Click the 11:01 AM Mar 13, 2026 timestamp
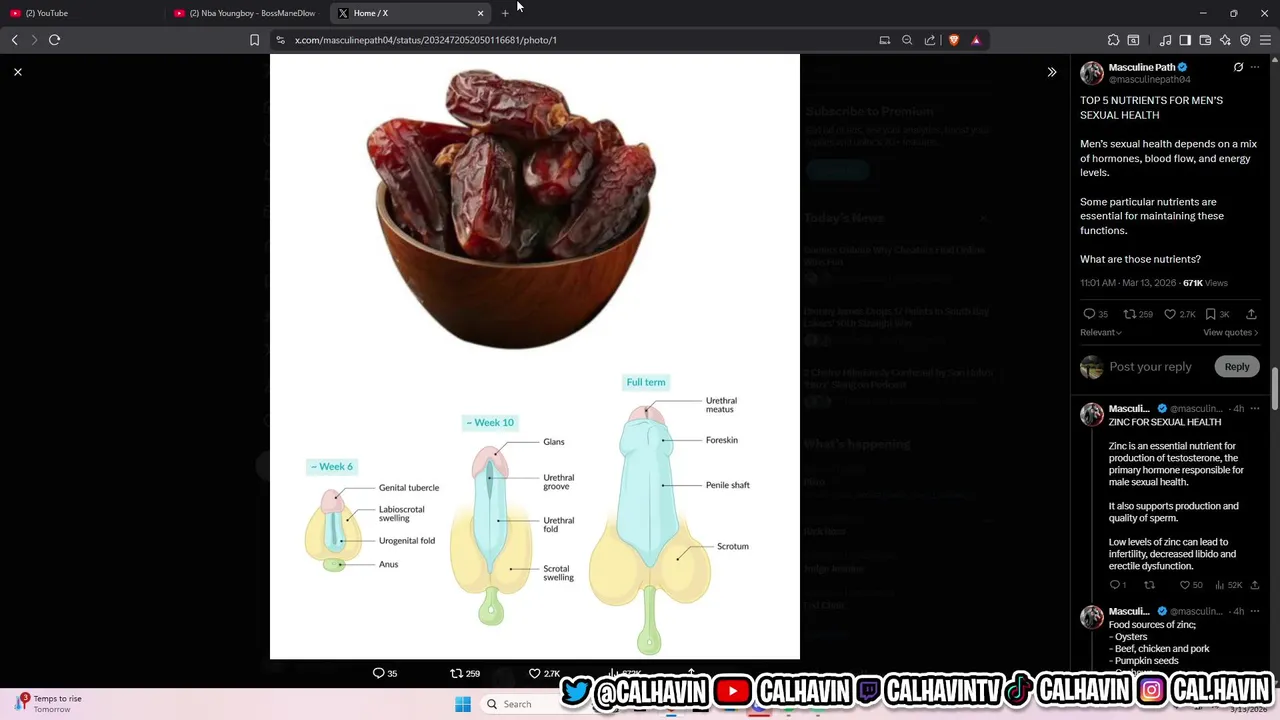Viewport: 1280px width, 720px height. pyautogui.click(x=1128, y=283)
